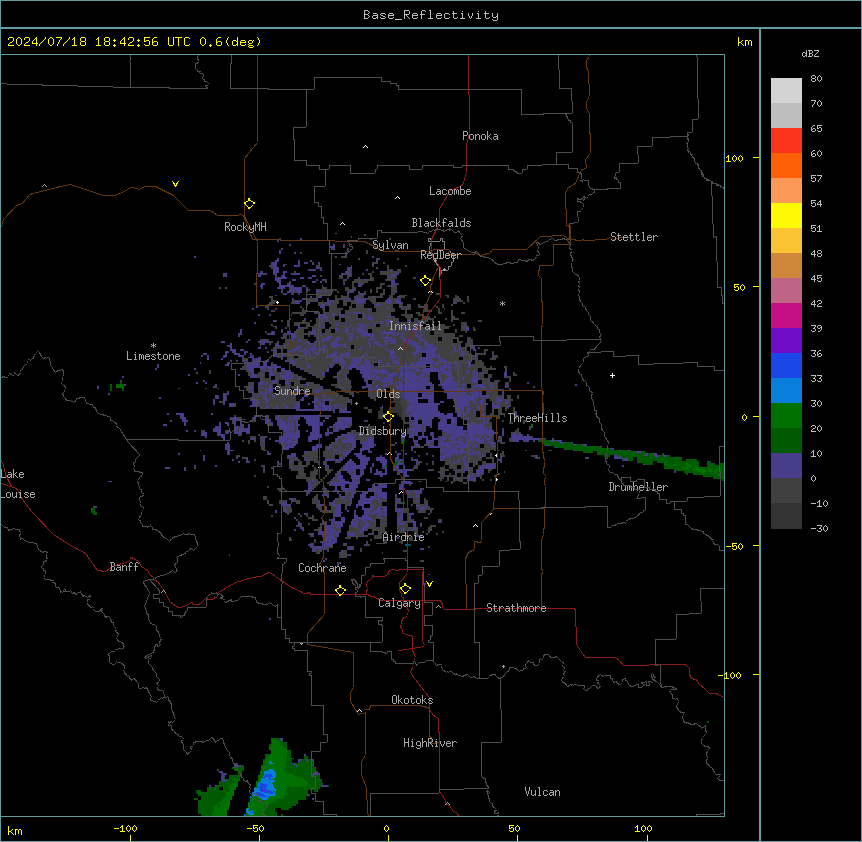Click the Olds label
This screenshot has width=862, height=842.
[388, 394]
